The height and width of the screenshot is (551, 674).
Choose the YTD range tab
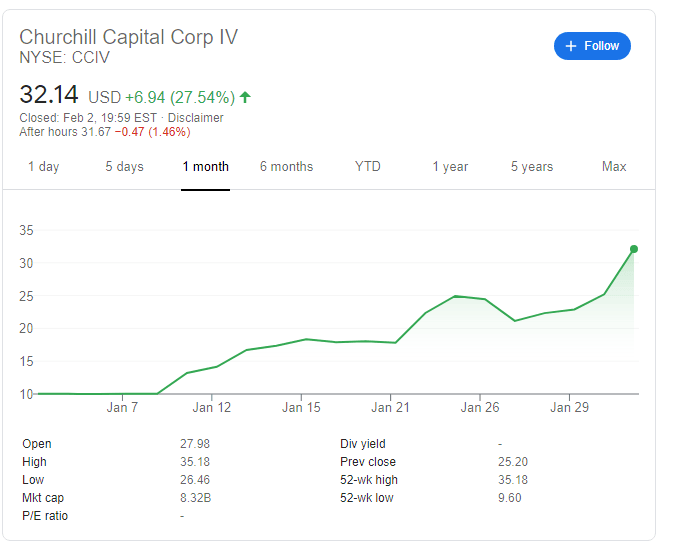click(x=367, y=167)
